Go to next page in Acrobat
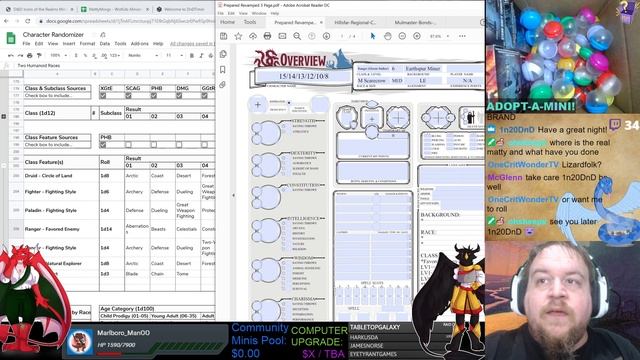 click(x=326, y=36)
